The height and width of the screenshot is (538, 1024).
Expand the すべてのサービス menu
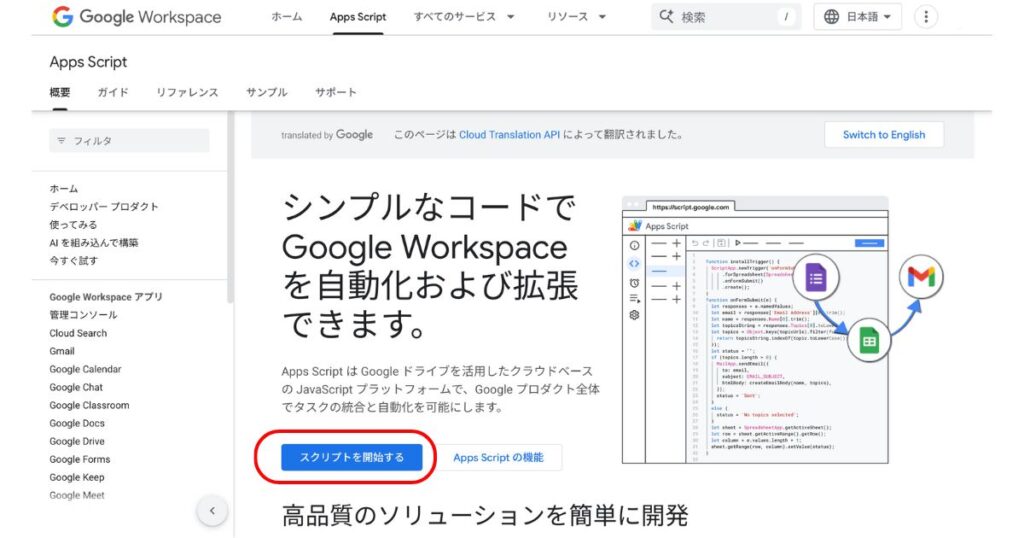(464, 17)
